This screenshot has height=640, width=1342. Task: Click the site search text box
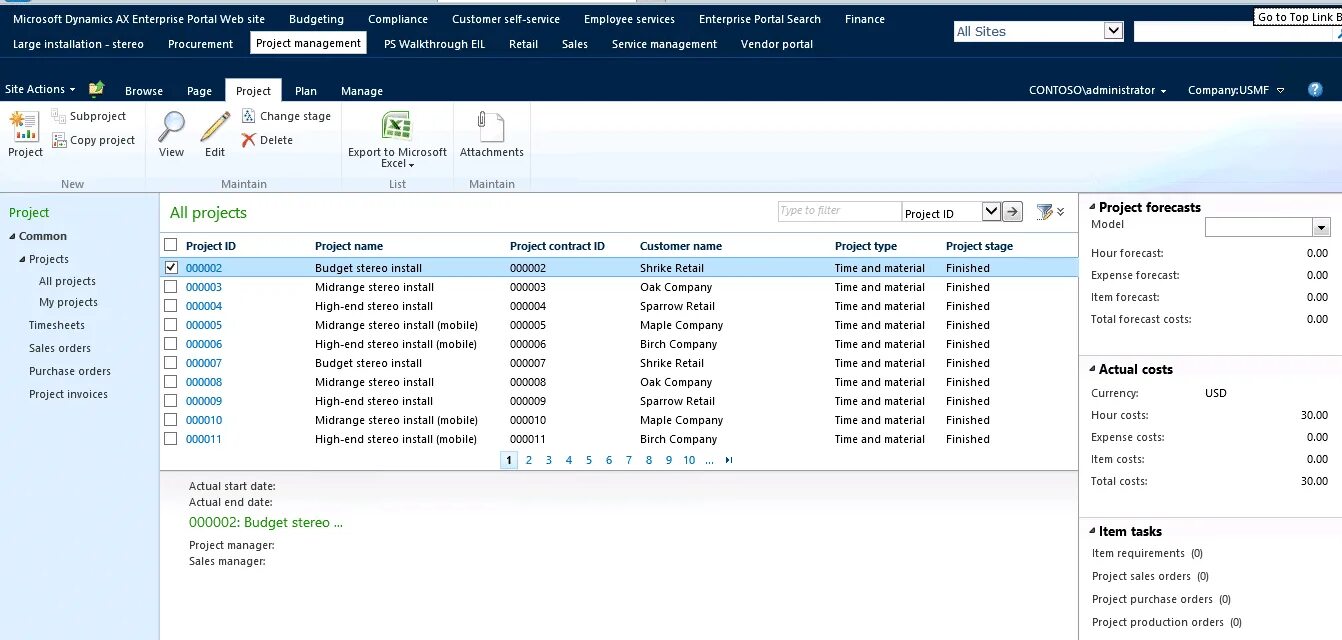(x=1233, y=32)
